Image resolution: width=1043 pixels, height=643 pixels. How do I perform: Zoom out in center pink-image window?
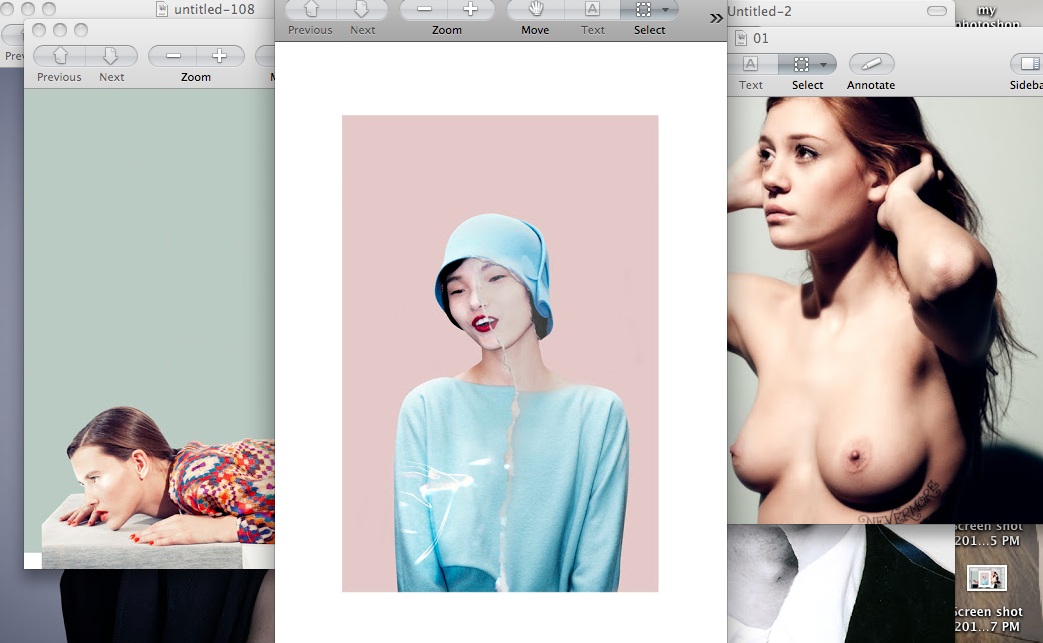coord(424,9)
